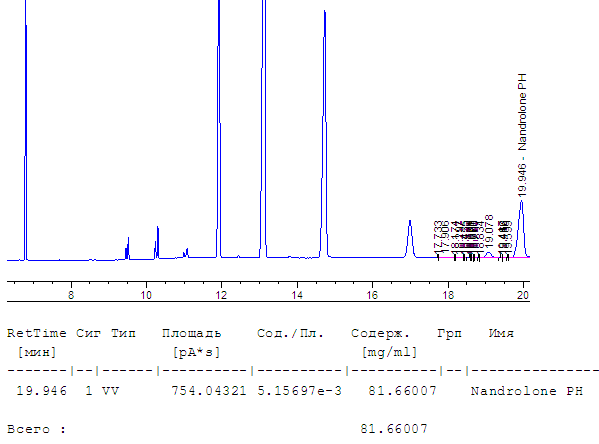
Task: Click the area value 754.04321
Action: tap(209, 391)
